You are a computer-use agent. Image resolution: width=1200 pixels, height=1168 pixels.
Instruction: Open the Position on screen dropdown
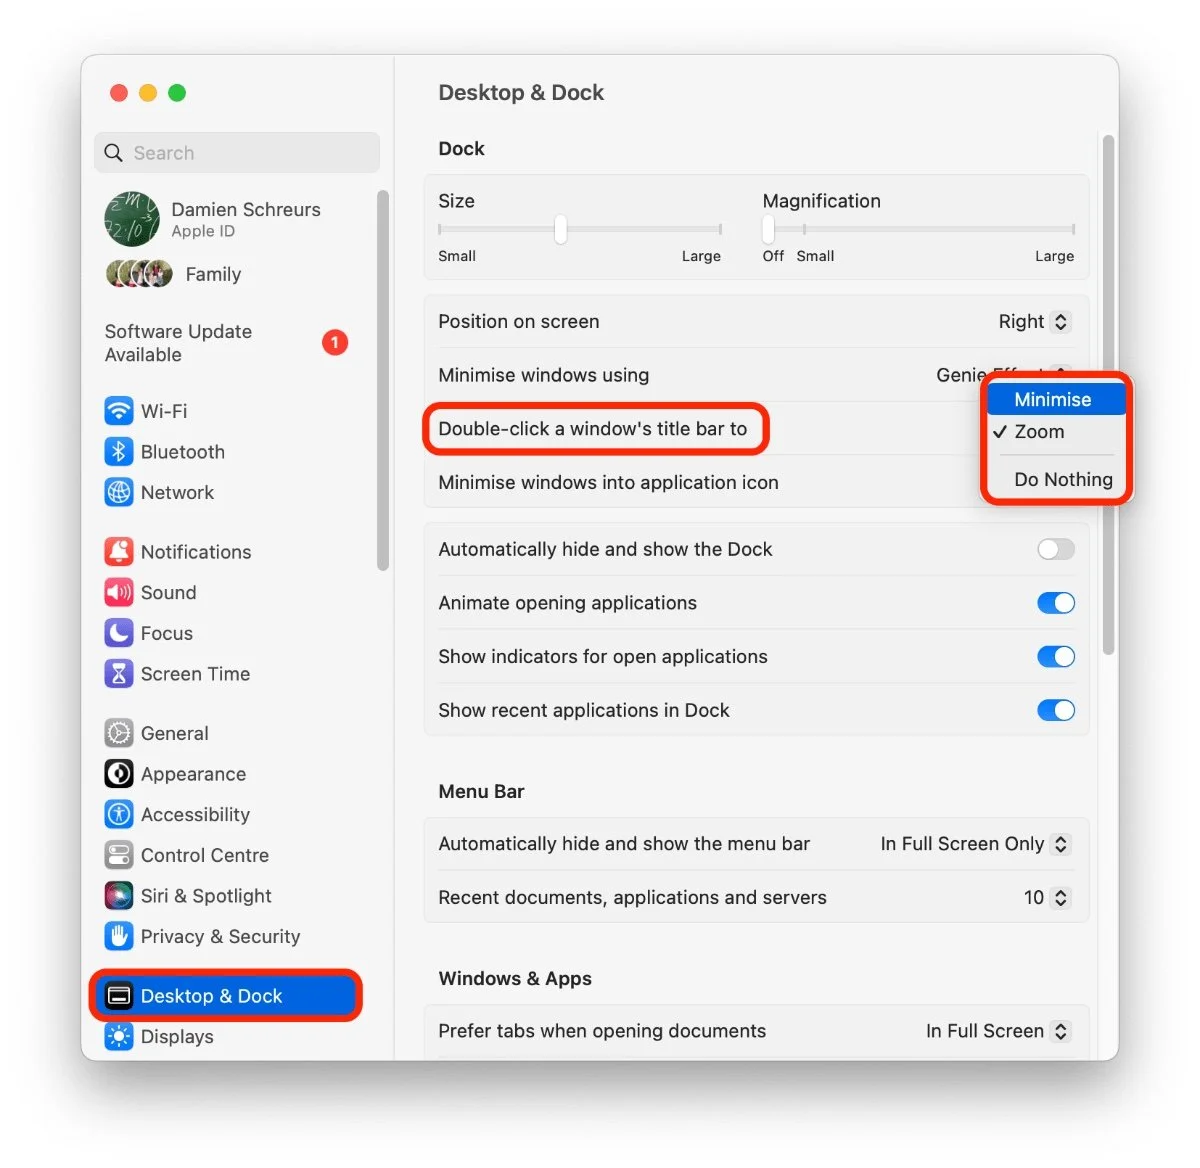pyautogui.click(x=1034, y=321)
